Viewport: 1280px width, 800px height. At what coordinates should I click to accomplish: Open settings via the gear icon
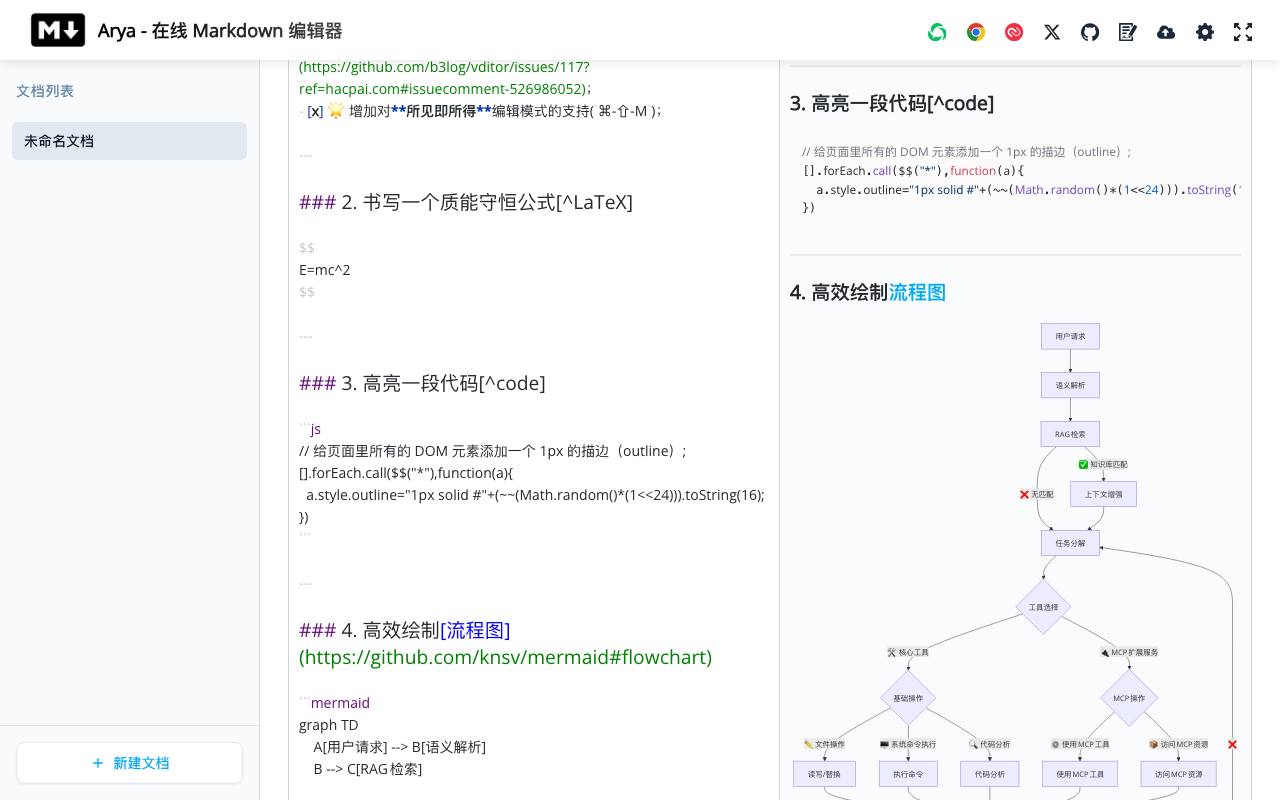click(x=1205, y=32)
